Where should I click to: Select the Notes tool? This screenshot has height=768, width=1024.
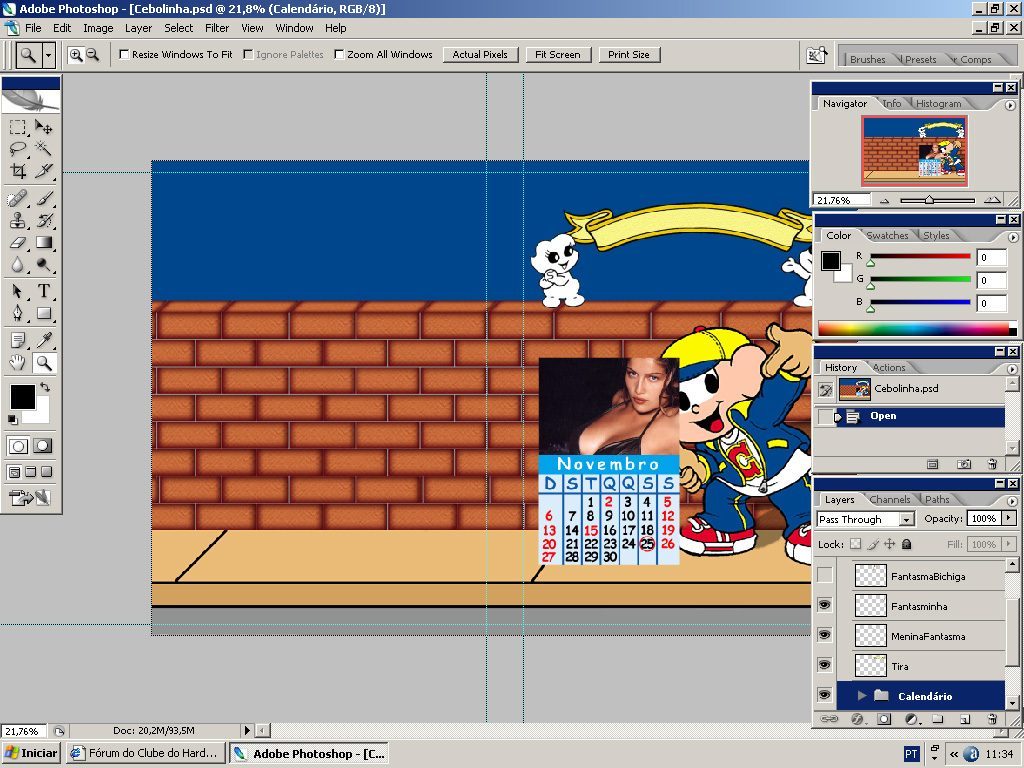point(18,340)
